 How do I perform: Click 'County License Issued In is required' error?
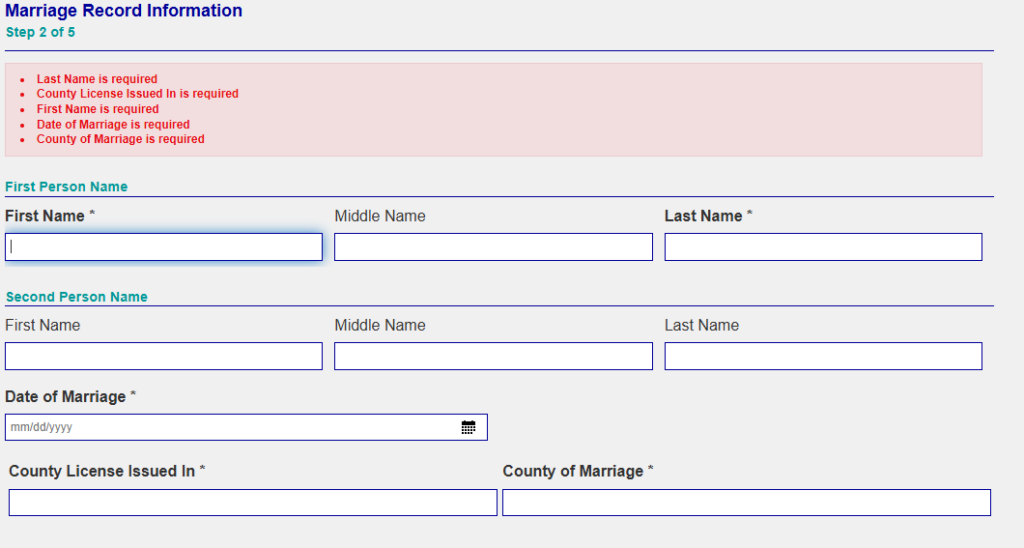(x=137, y=94)
